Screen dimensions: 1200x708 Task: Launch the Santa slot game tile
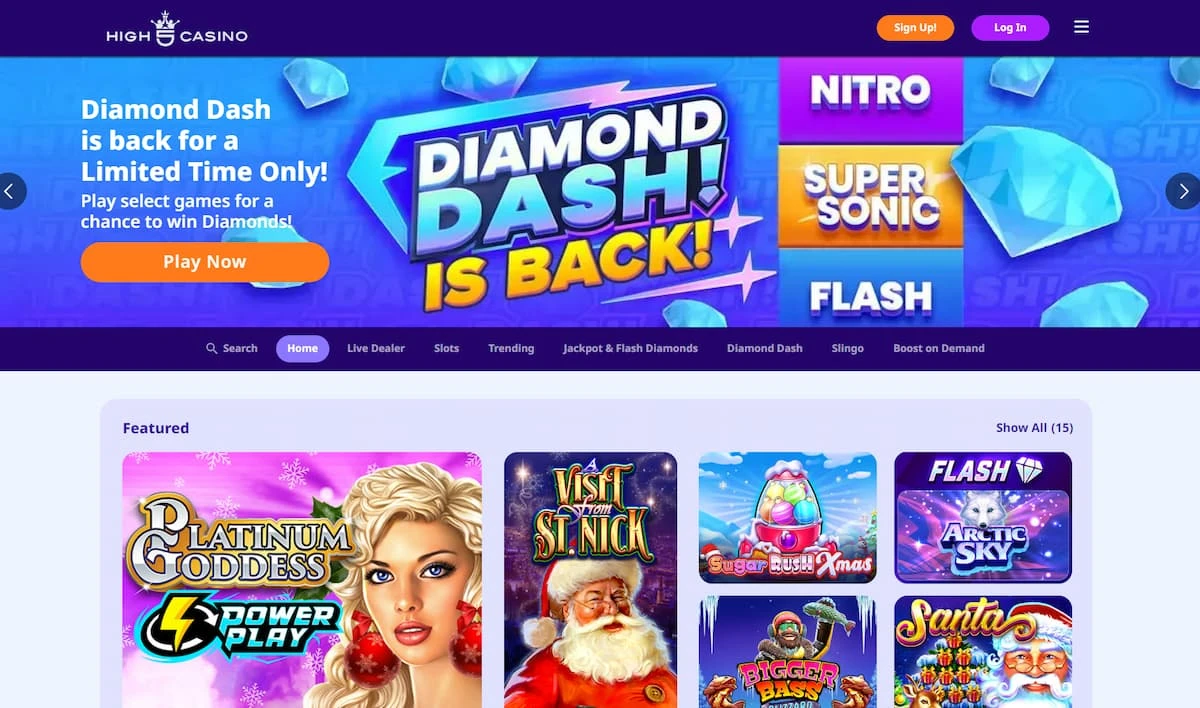(x=983, y=652)
